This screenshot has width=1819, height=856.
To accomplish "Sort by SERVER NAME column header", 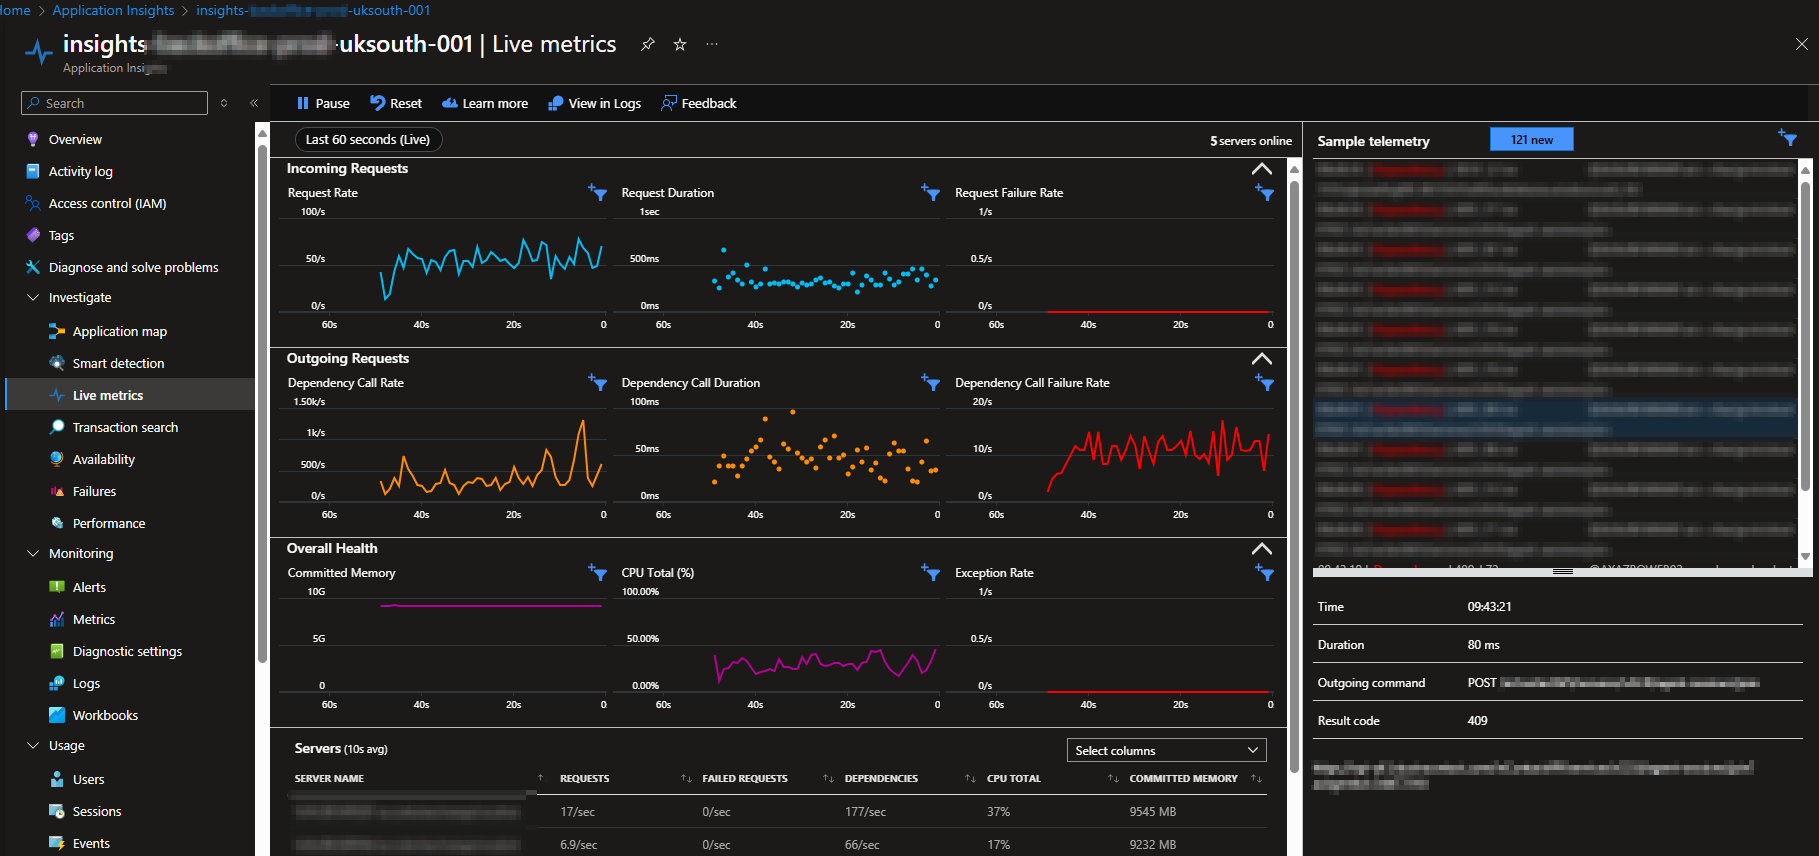I will tap(329, 778).
